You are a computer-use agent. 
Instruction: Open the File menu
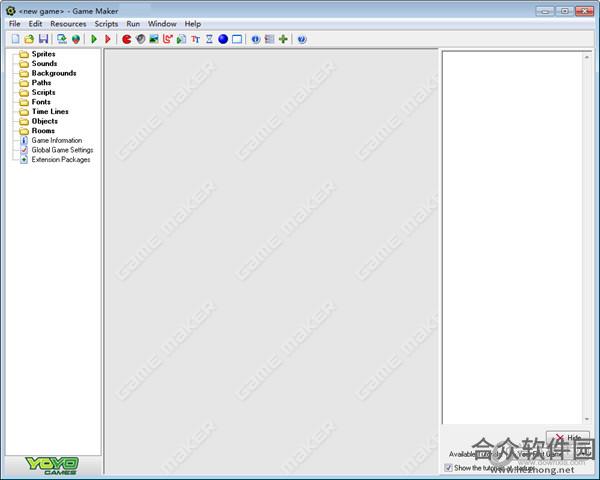tap(15, 24)
